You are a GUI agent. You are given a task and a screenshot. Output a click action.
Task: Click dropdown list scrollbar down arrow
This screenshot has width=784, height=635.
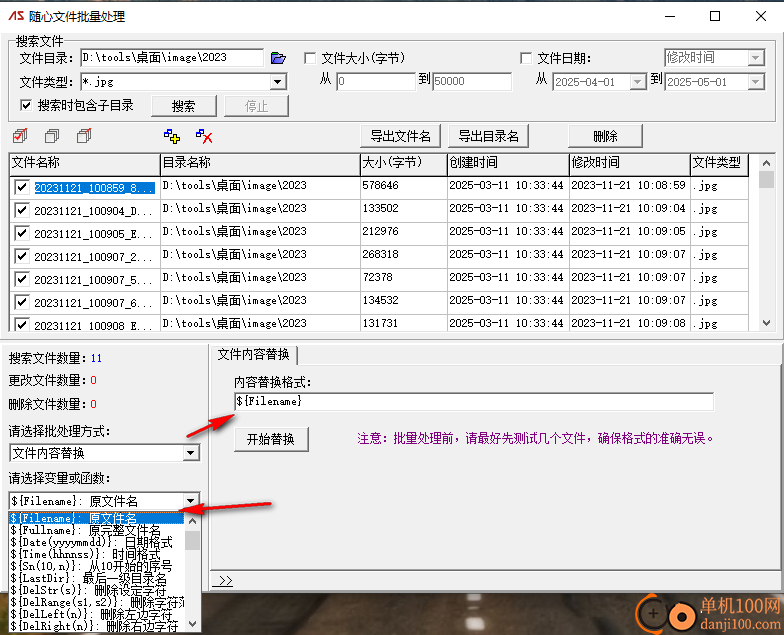click(x=192, y=624)
